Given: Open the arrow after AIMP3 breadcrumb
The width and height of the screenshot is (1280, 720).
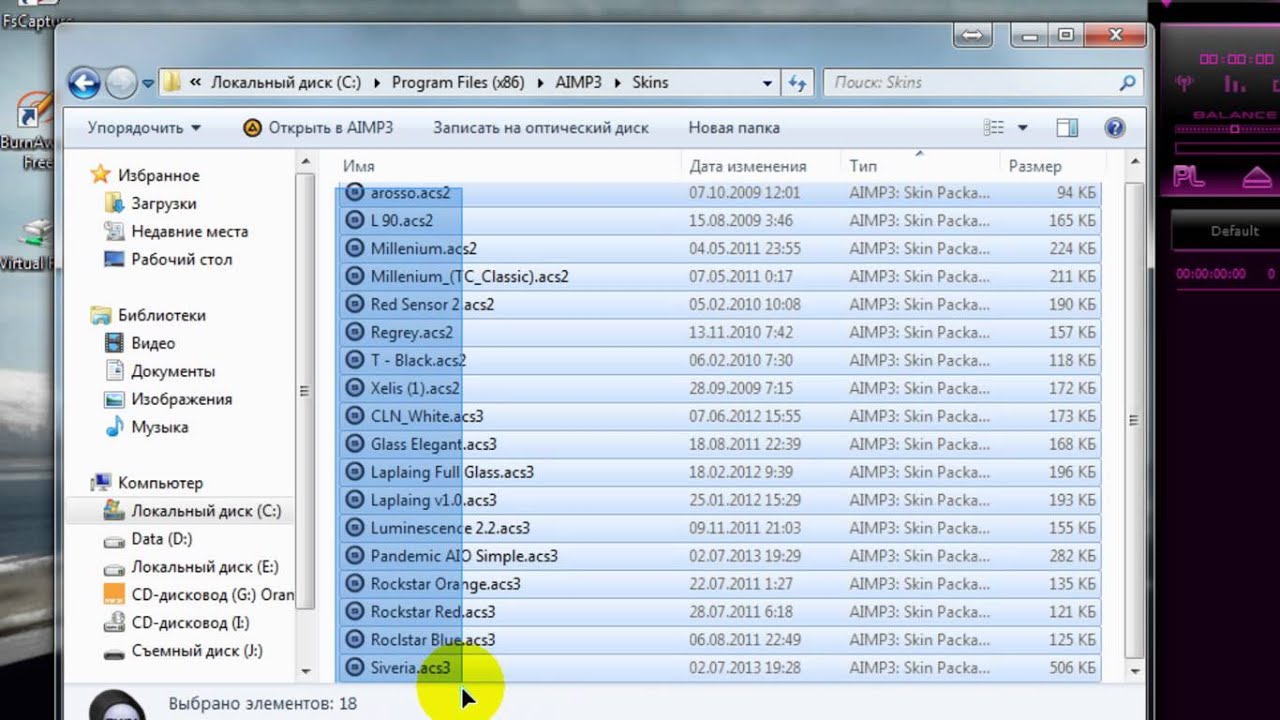Looking at the screenshot, I should 617,83.
